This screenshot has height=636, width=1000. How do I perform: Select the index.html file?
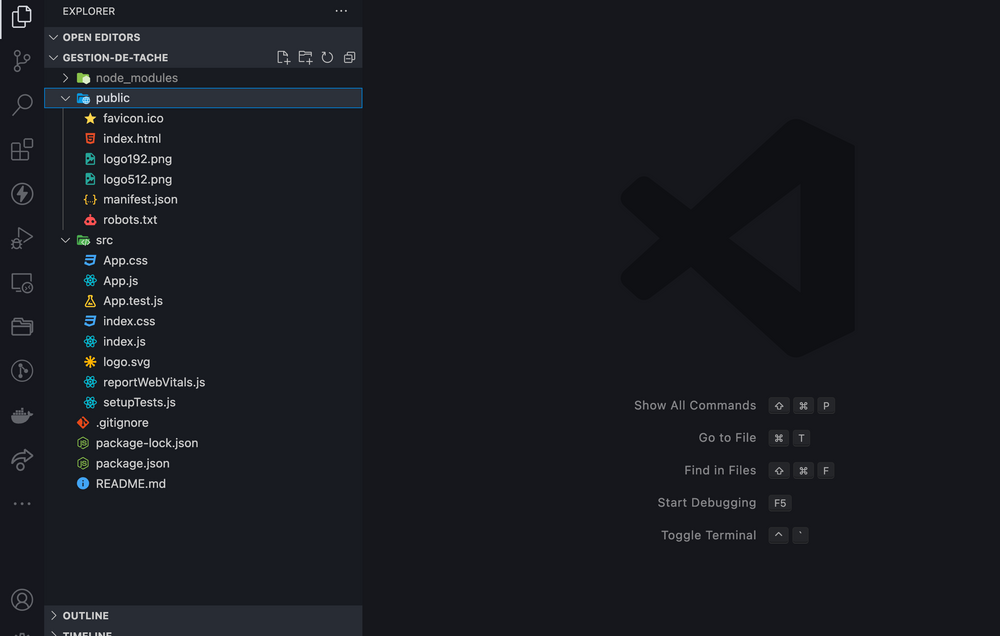[x=131, y=139]
